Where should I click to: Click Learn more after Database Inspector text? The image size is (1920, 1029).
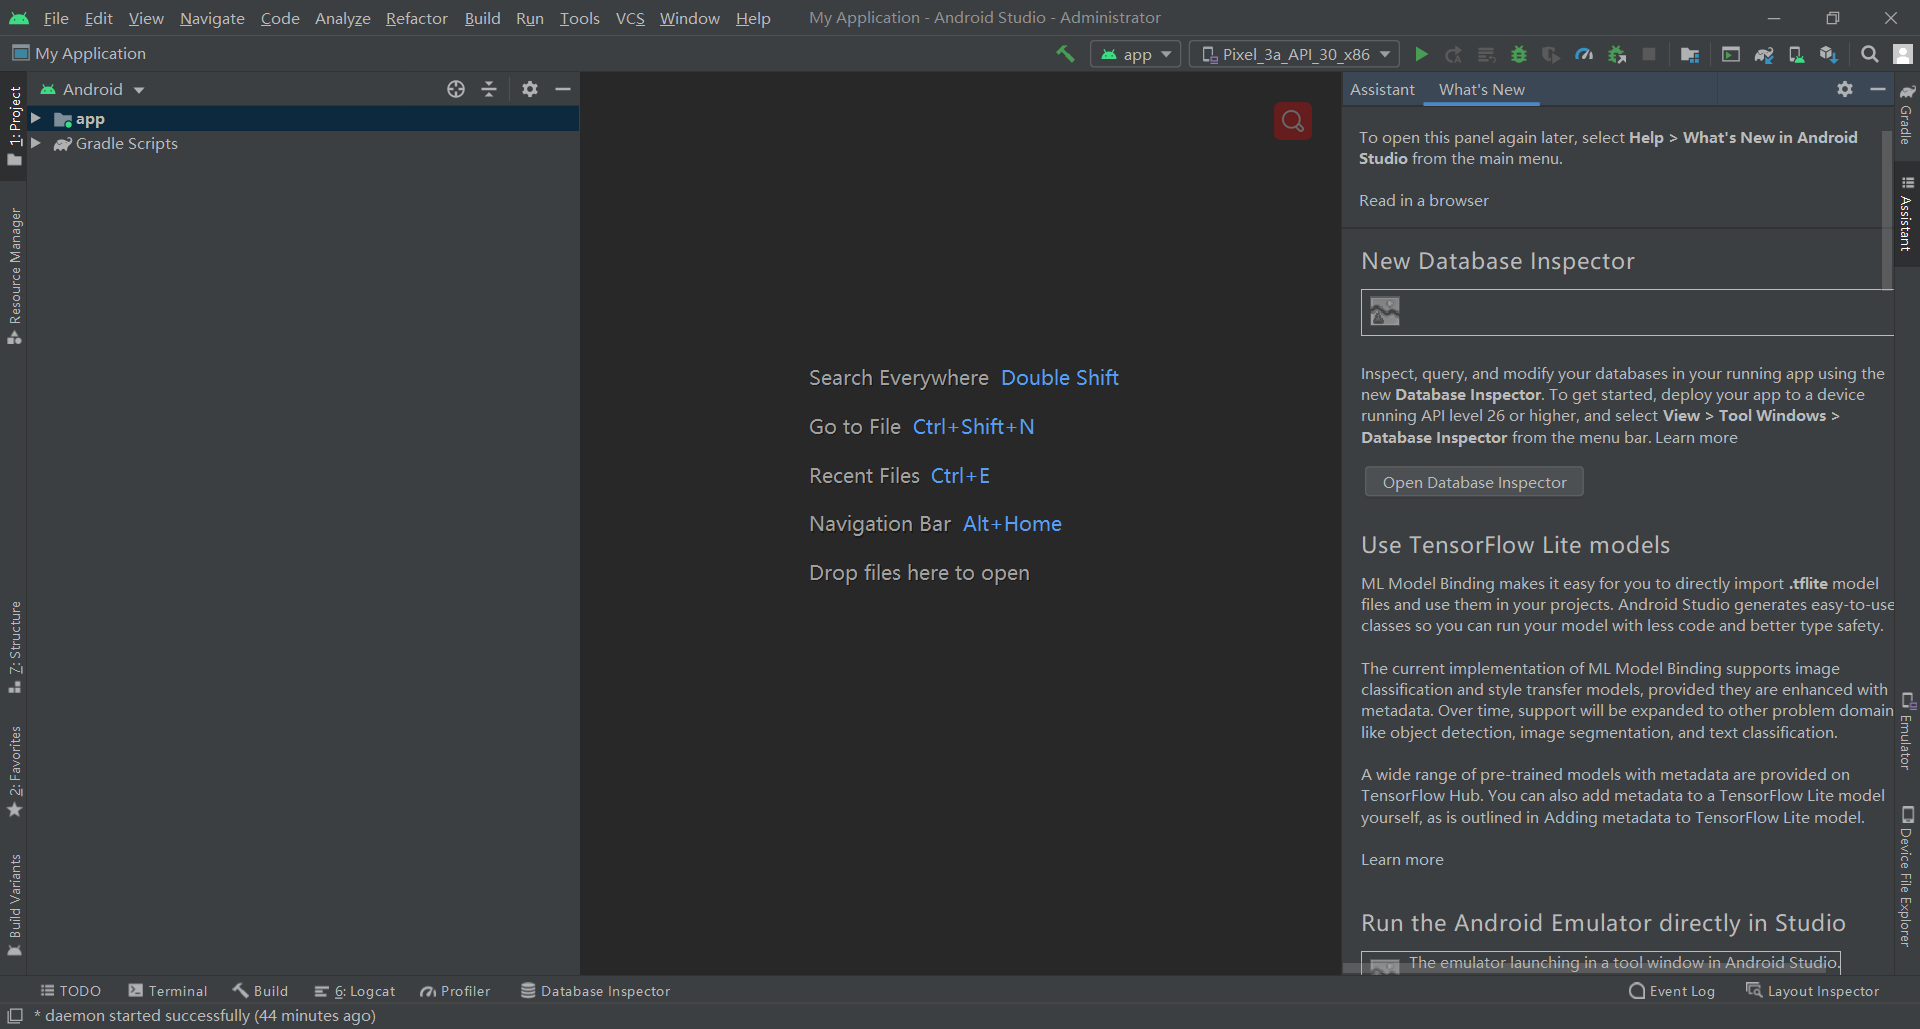[1696, 437]
